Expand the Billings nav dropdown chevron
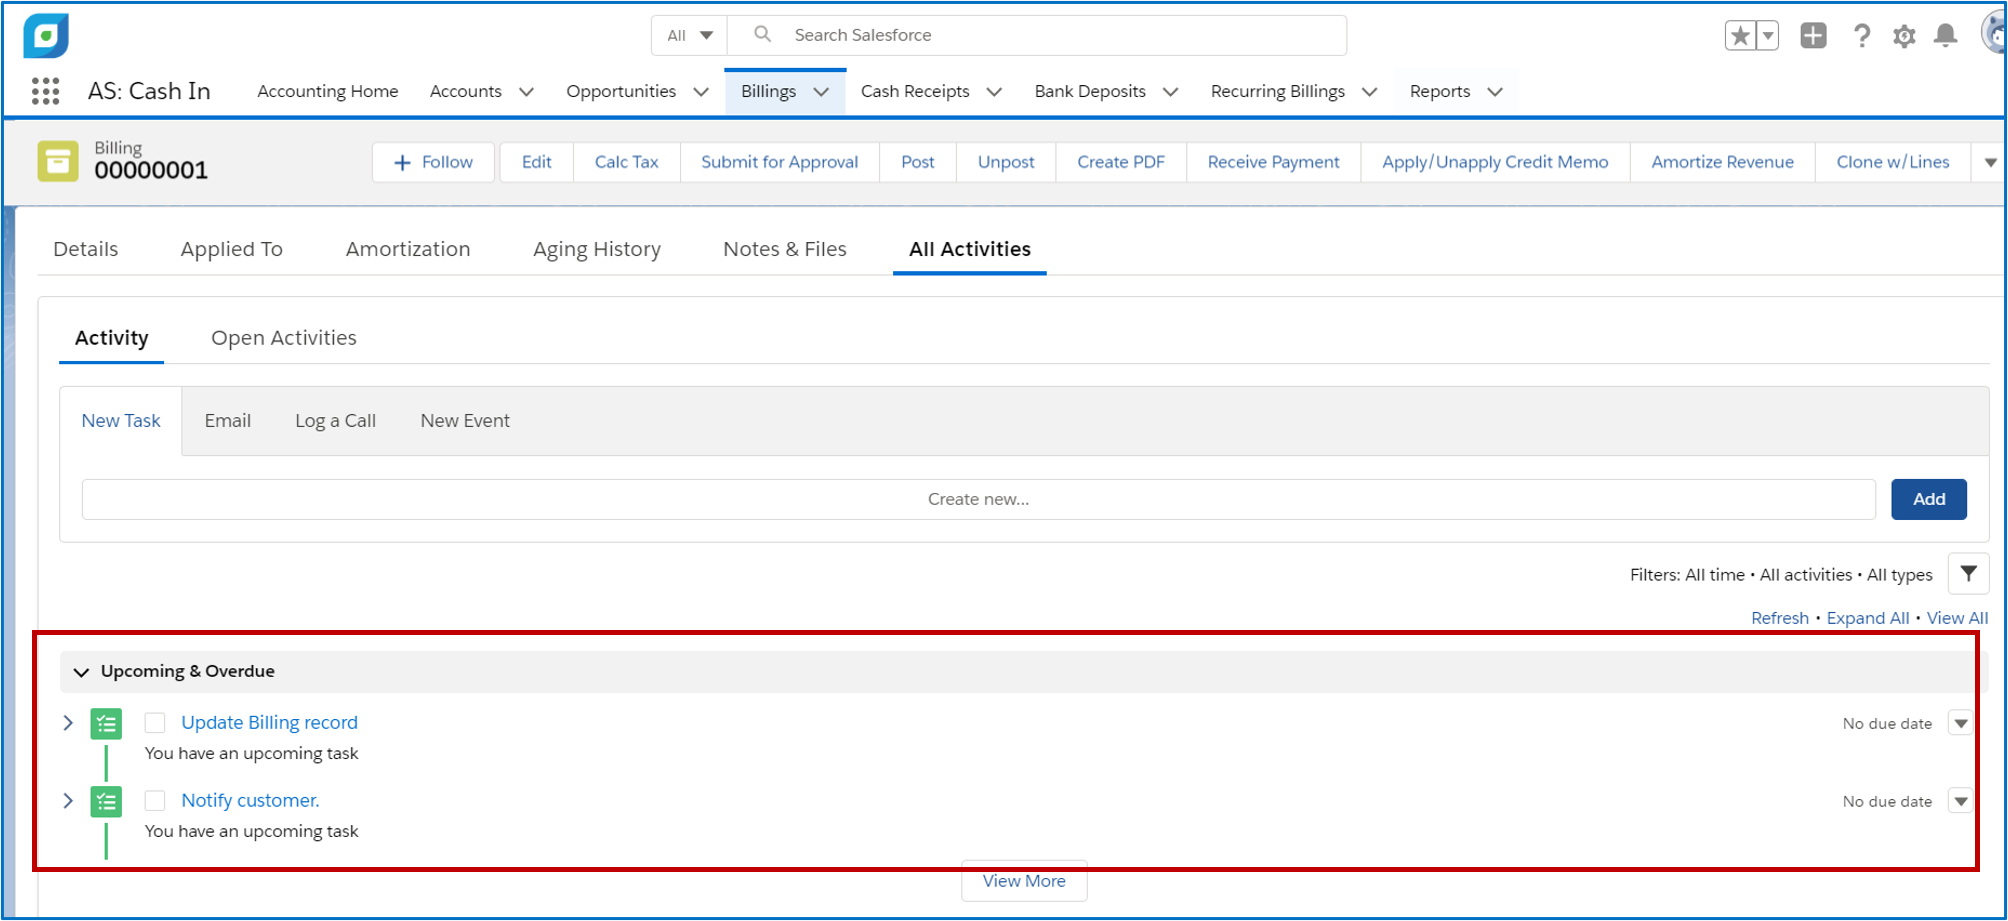 (x=821, y=92)
